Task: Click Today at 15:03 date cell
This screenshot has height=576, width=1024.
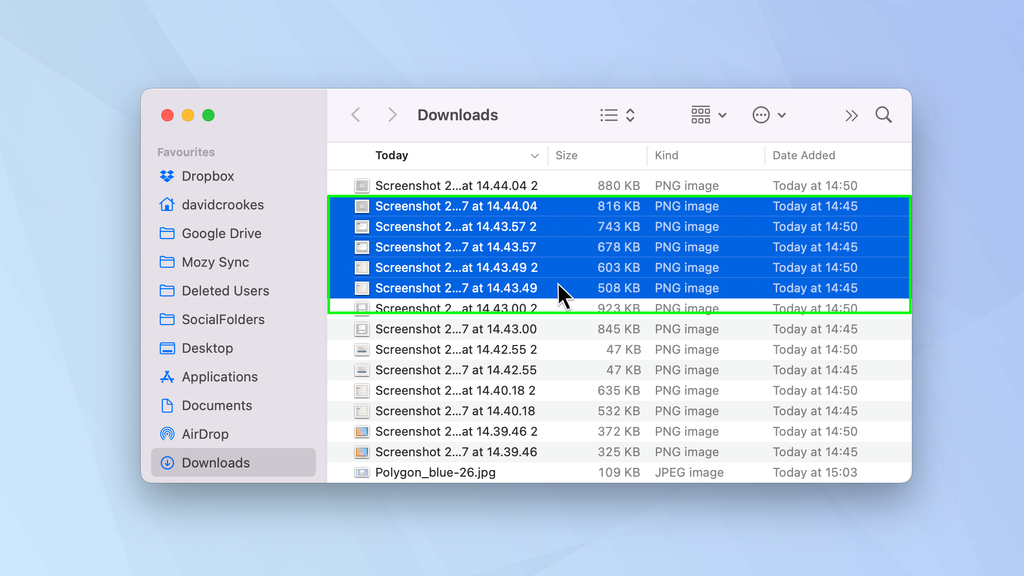Action: [x=814, y=472]
